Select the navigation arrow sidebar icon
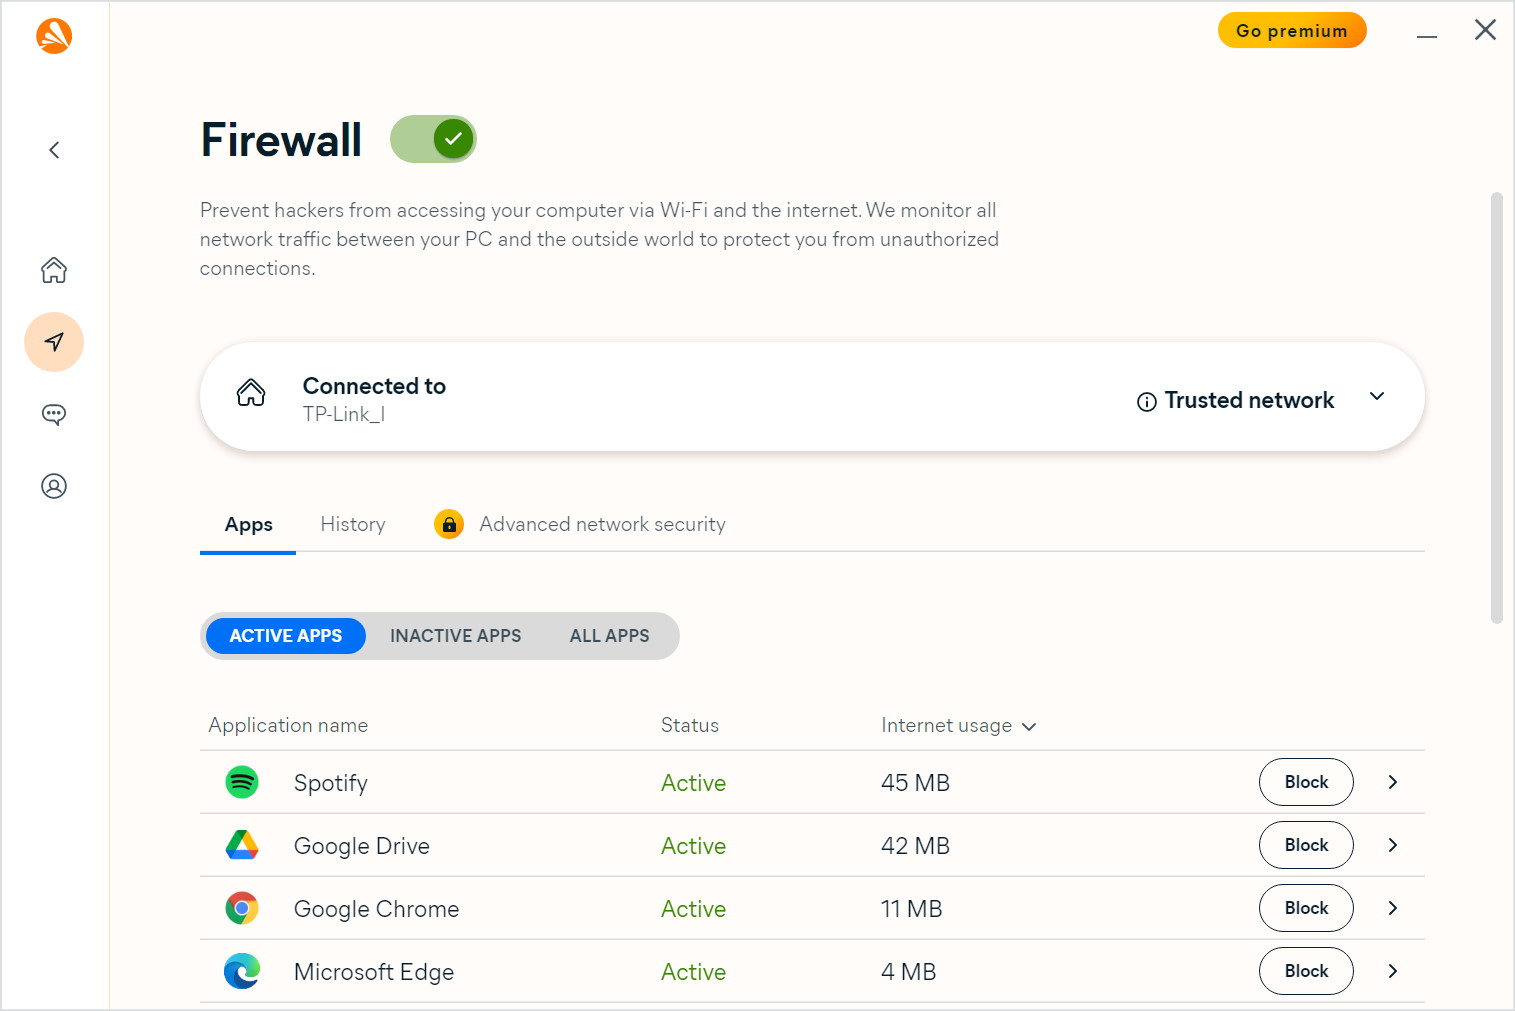Image resolution: width=1515 pixels, height=1011 pixels. 54,342
